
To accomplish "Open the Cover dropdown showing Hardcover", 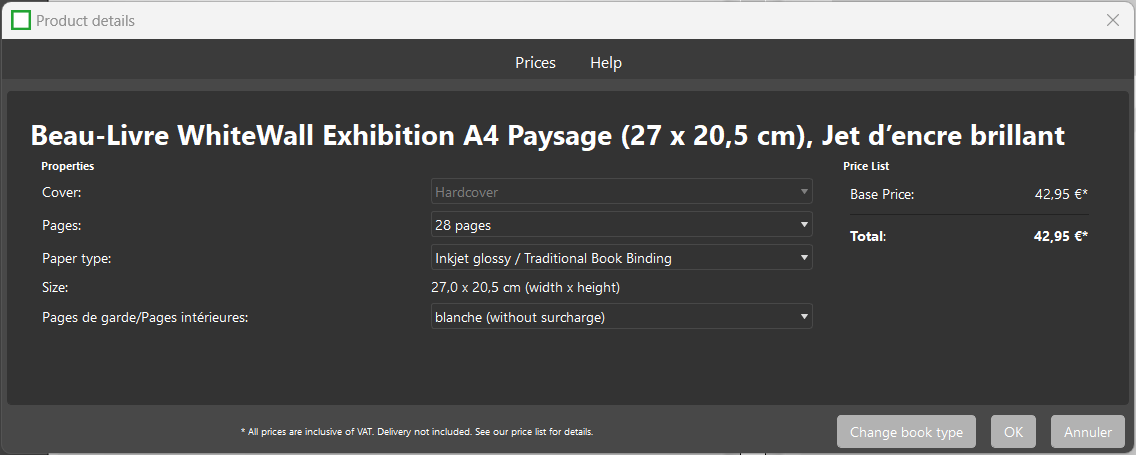I will tap(622, 192).
